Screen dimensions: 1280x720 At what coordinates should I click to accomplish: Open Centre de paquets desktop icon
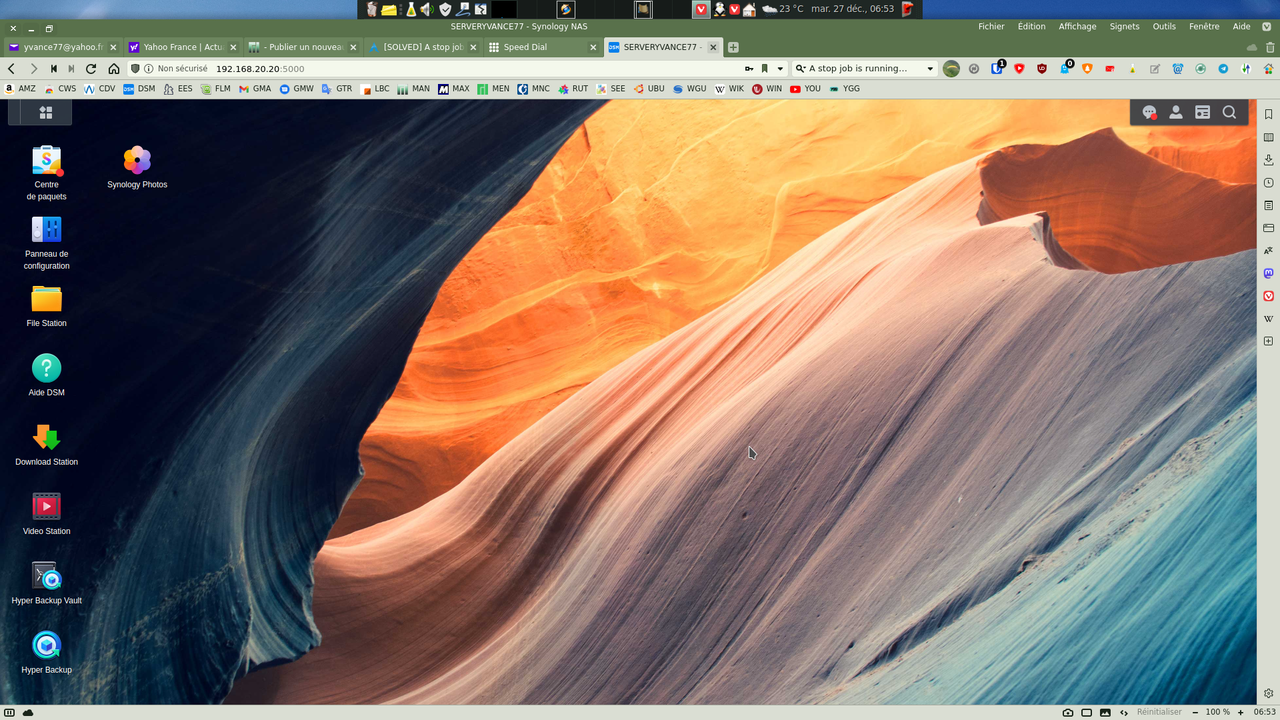click(x=47, y=173)
